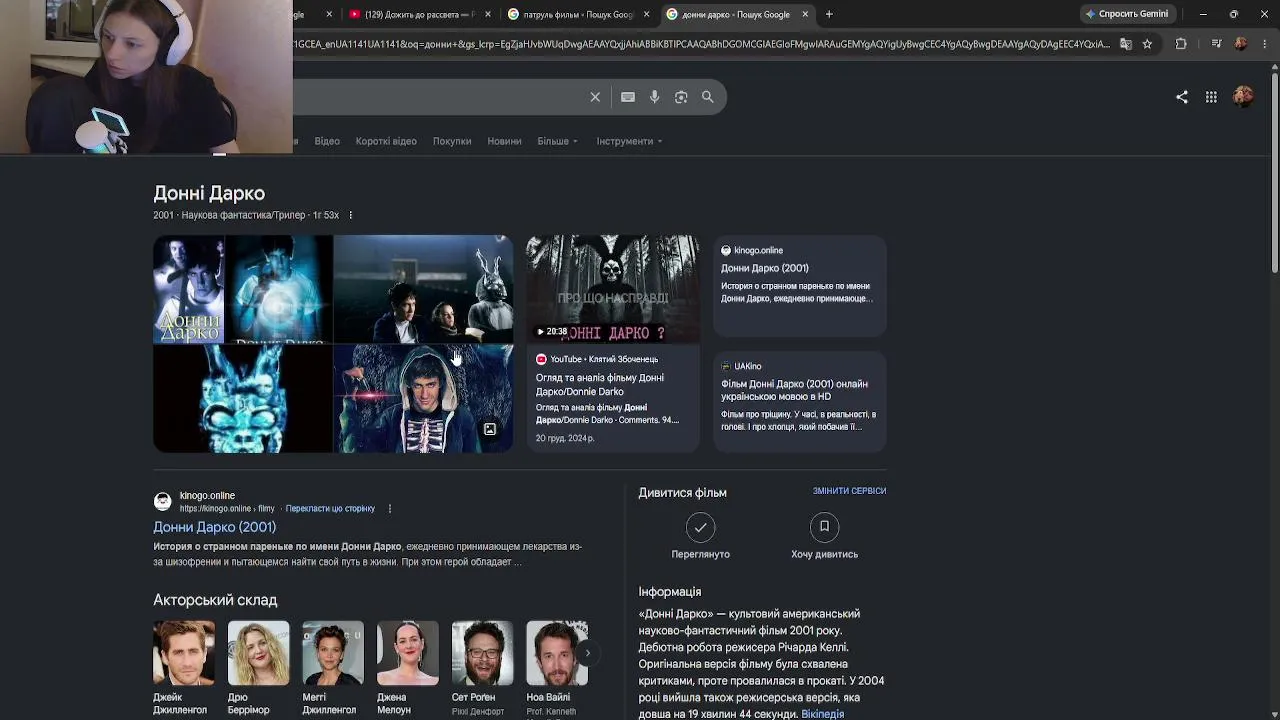Open the Вікіпедія link in the info panel
Image resolution: width=1280 pixels, height=720 pixels.
click(x=822, y=714)
